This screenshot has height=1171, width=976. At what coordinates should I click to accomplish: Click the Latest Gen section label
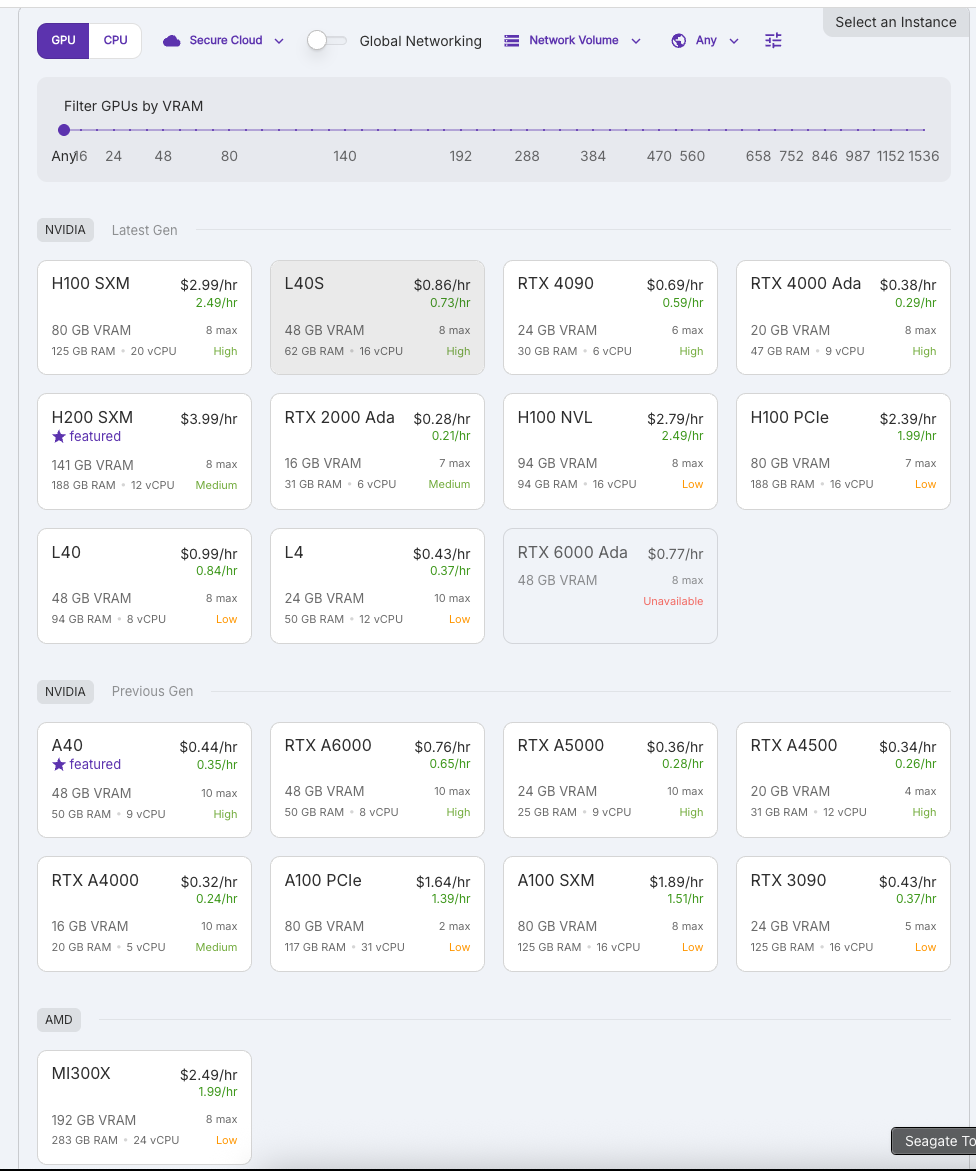point(145,230)
